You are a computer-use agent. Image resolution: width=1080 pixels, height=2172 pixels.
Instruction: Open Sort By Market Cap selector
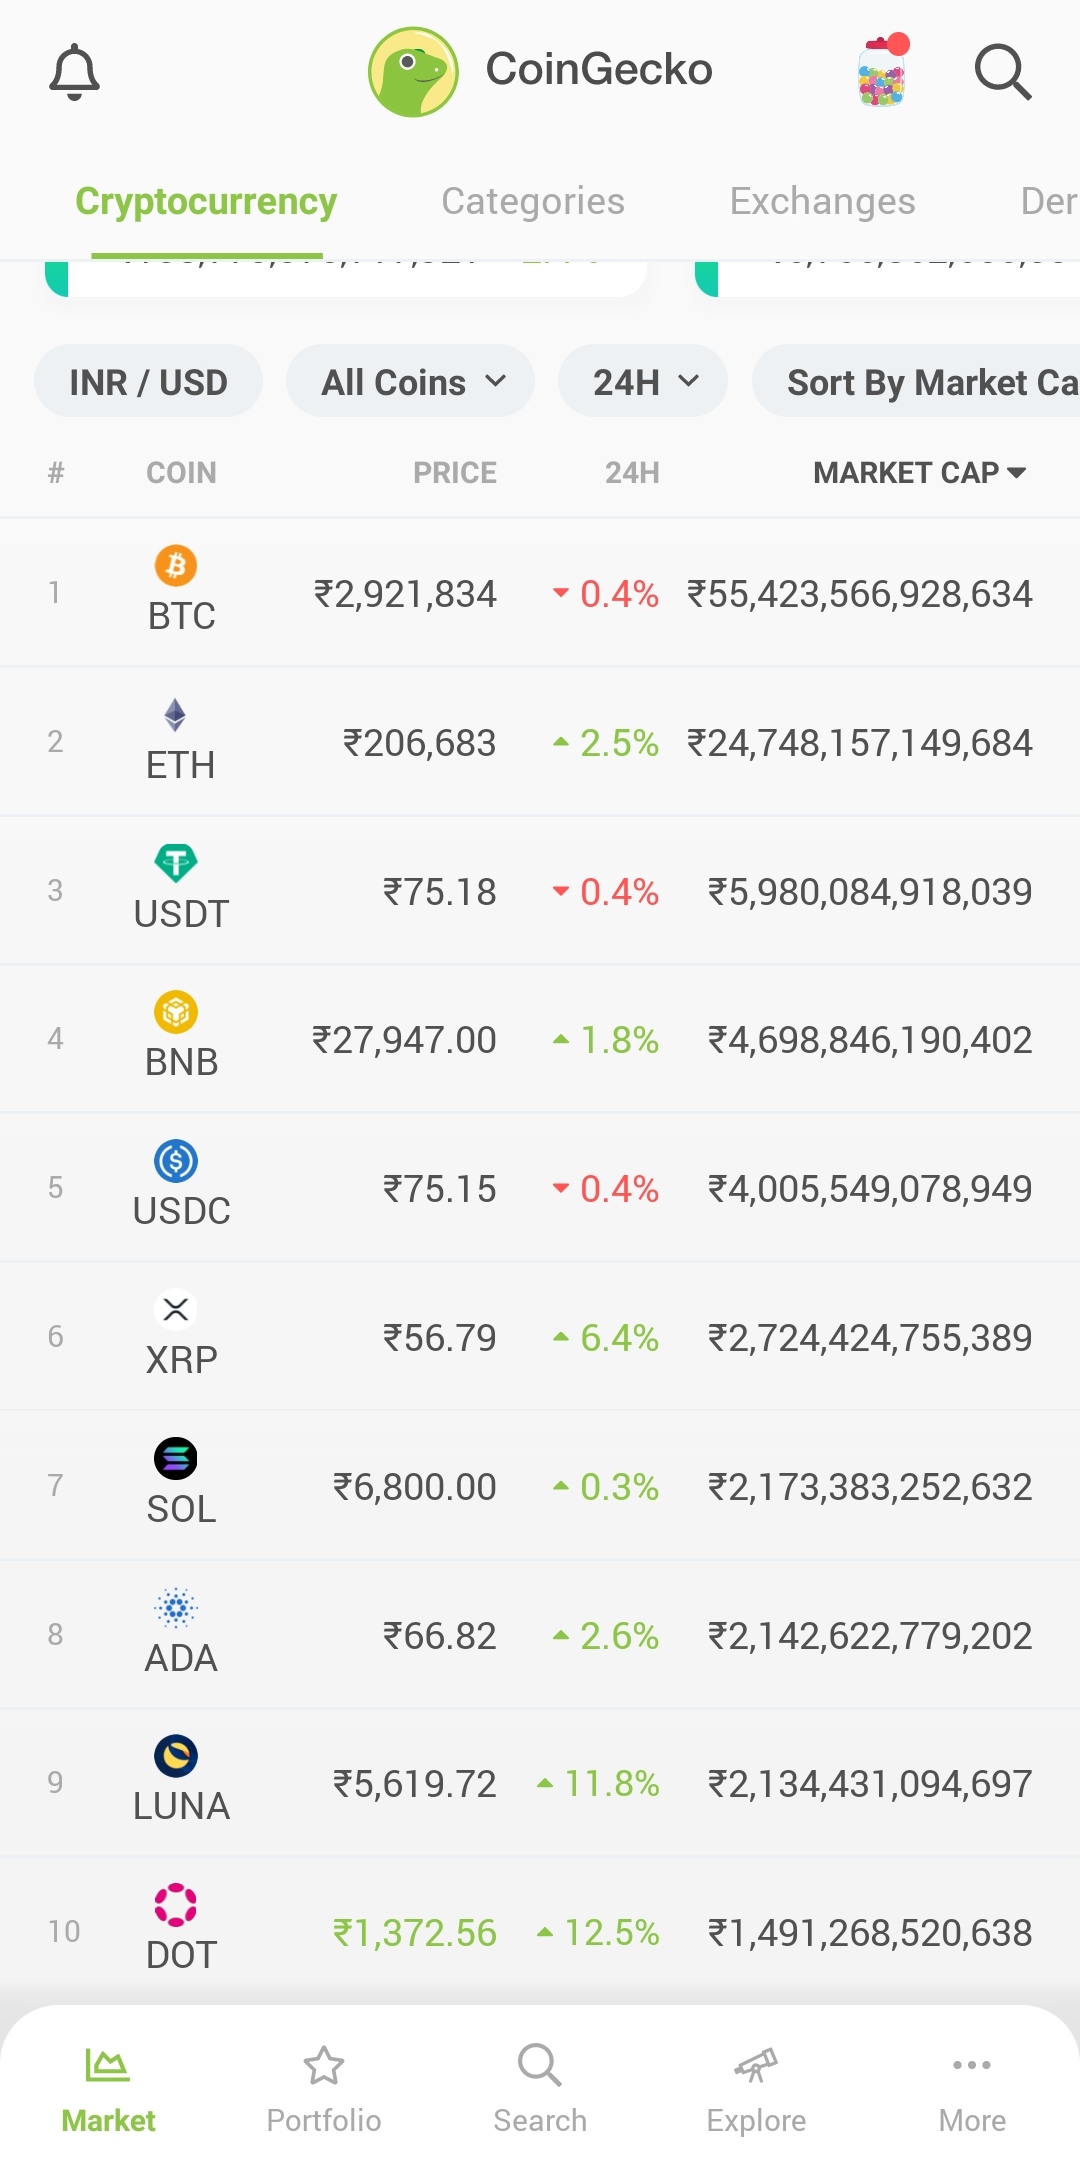[916, 381]
